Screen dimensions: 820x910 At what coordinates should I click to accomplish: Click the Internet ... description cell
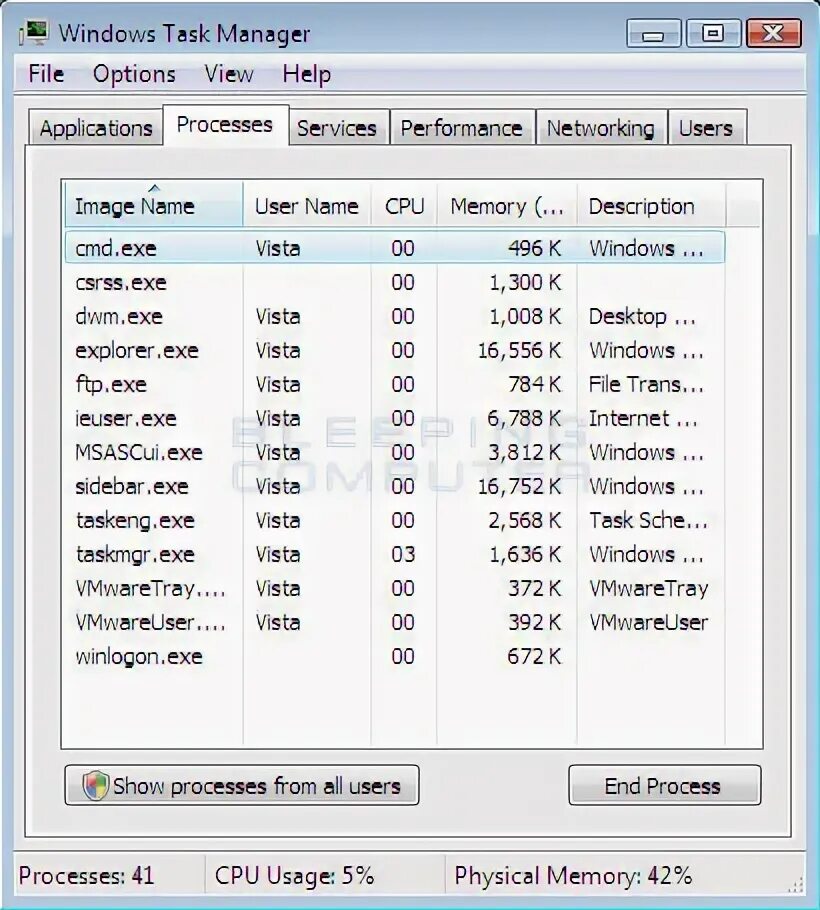[643, 418]
